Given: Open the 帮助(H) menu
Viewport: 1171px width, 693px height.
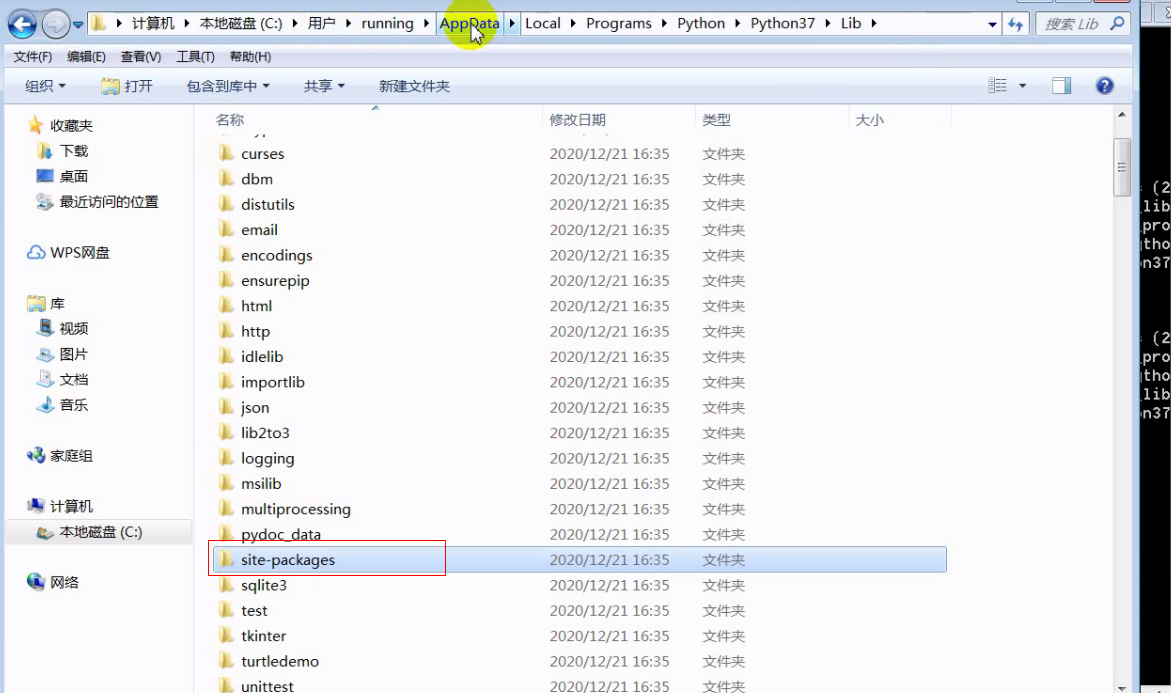Looking at the screenshot, I should [250, 57].
